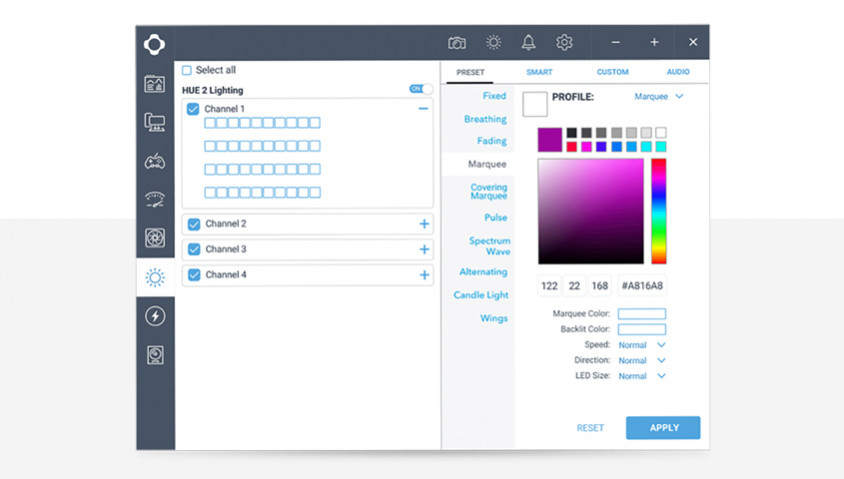Open the Speed Normal dropdown
The width and height of the screenshot is (844, 479).
pyautogui.click(x=642, y=345)
